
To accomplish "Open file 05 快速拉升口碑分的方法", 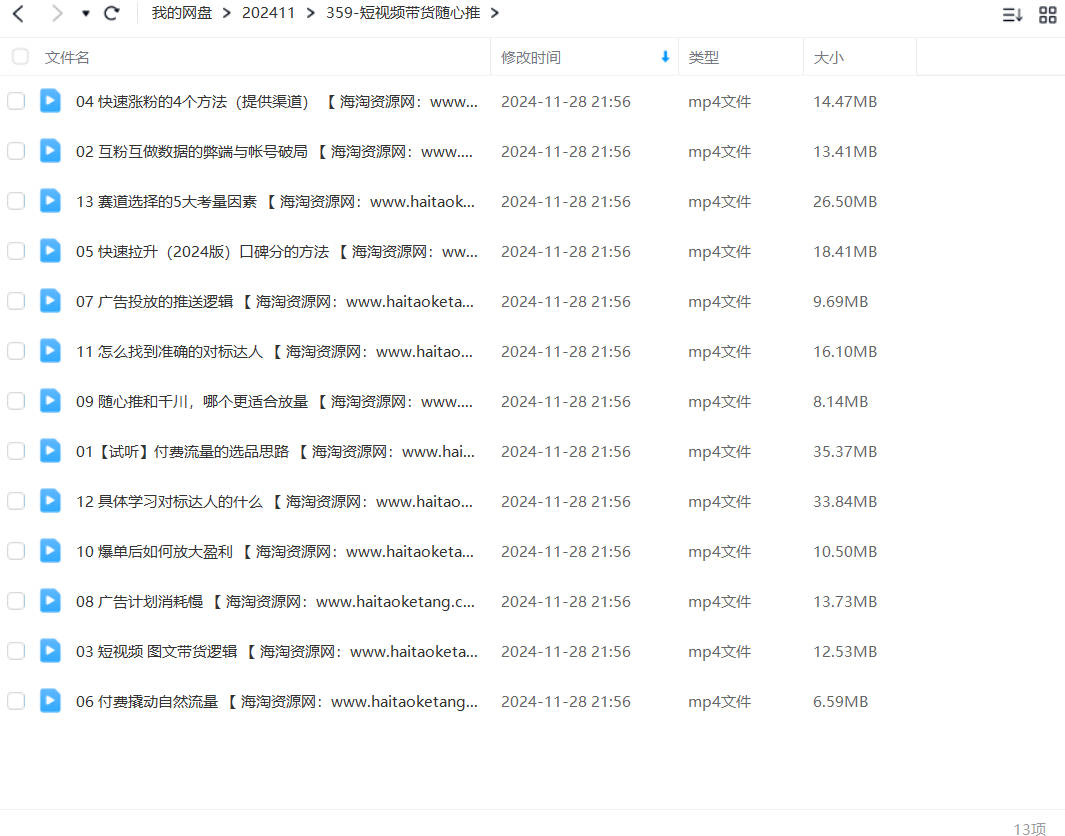I will [x=276, y=251].
